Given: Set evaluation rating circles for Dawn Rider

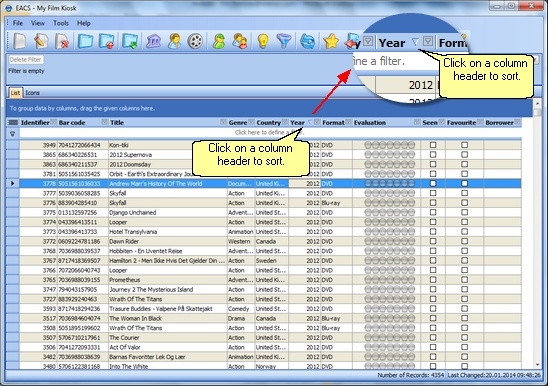Looking at the screenshot, I should coord(390,241).
